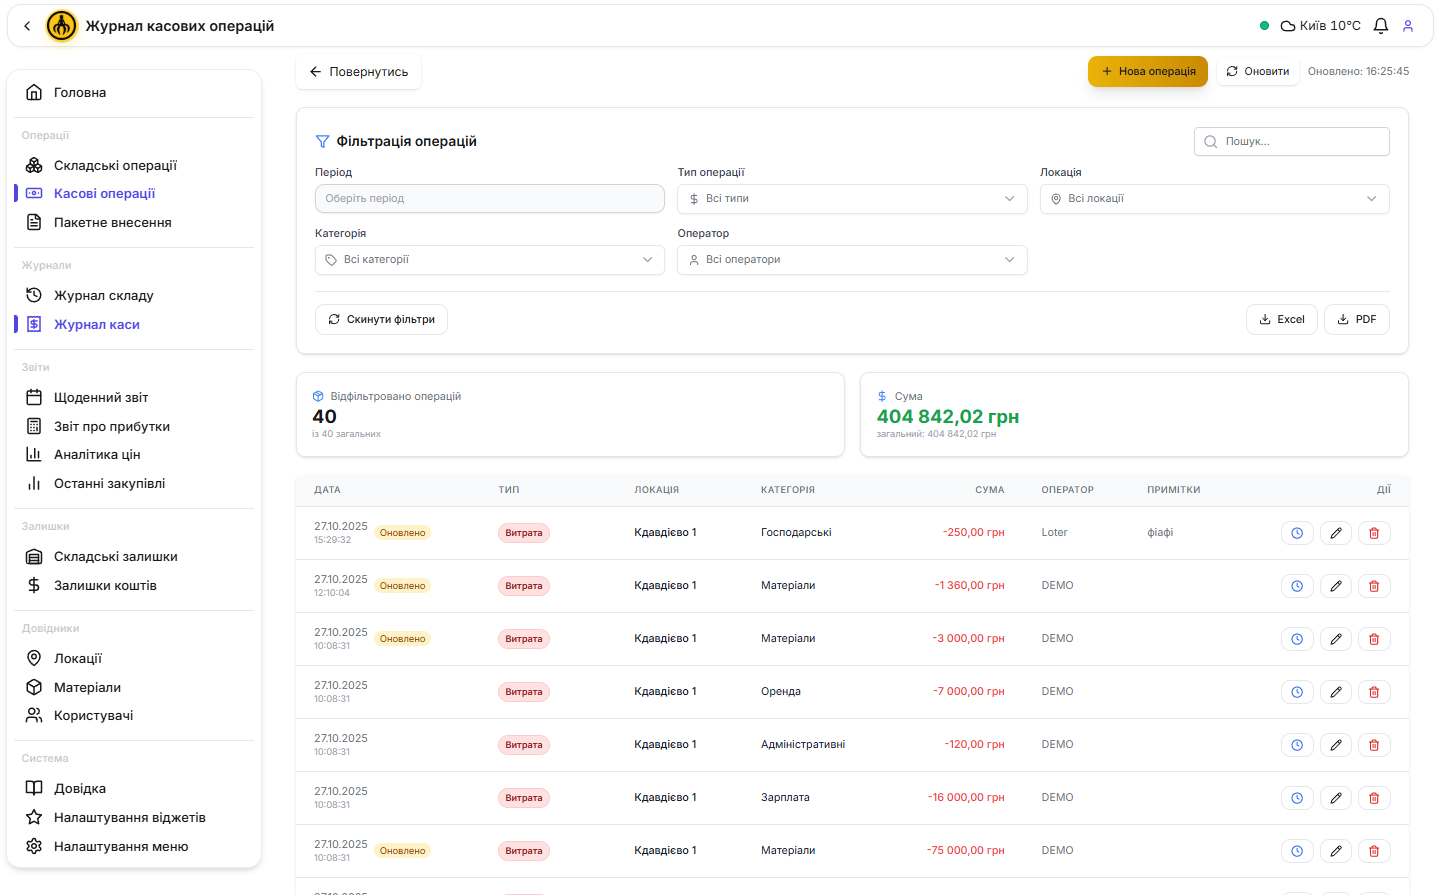Edit the Матеріали -3 000 transaction with pencil icon
The height and width of the screenshot is (895, 1440).
1336,638
